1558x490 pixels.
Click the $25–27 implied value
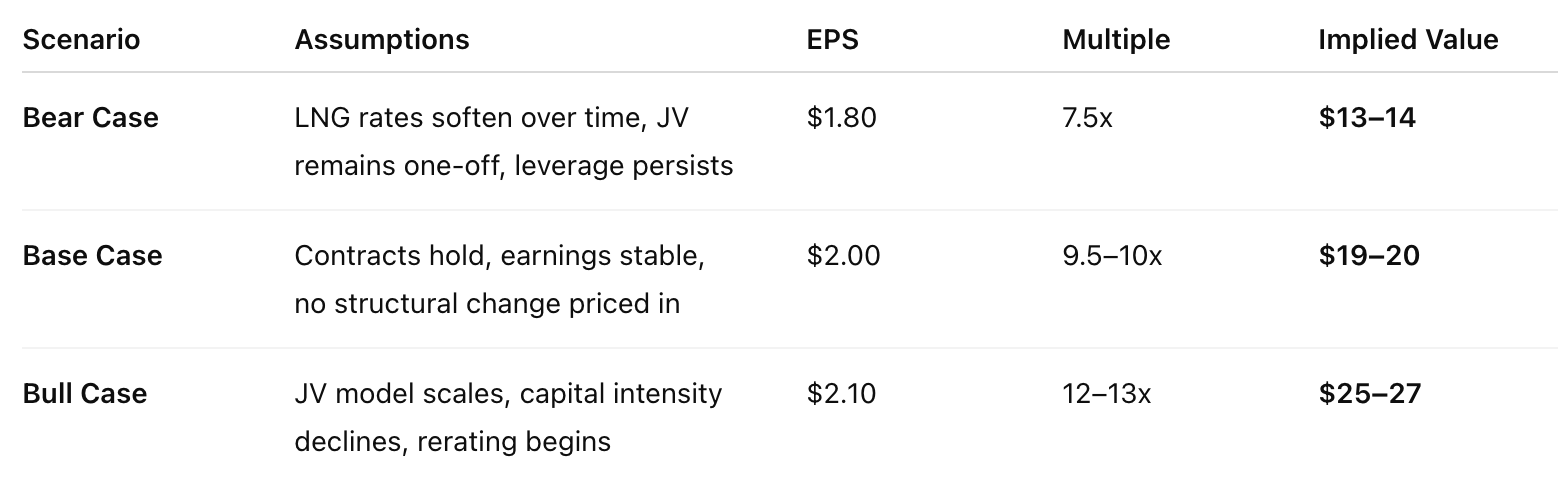(1369, 394)
